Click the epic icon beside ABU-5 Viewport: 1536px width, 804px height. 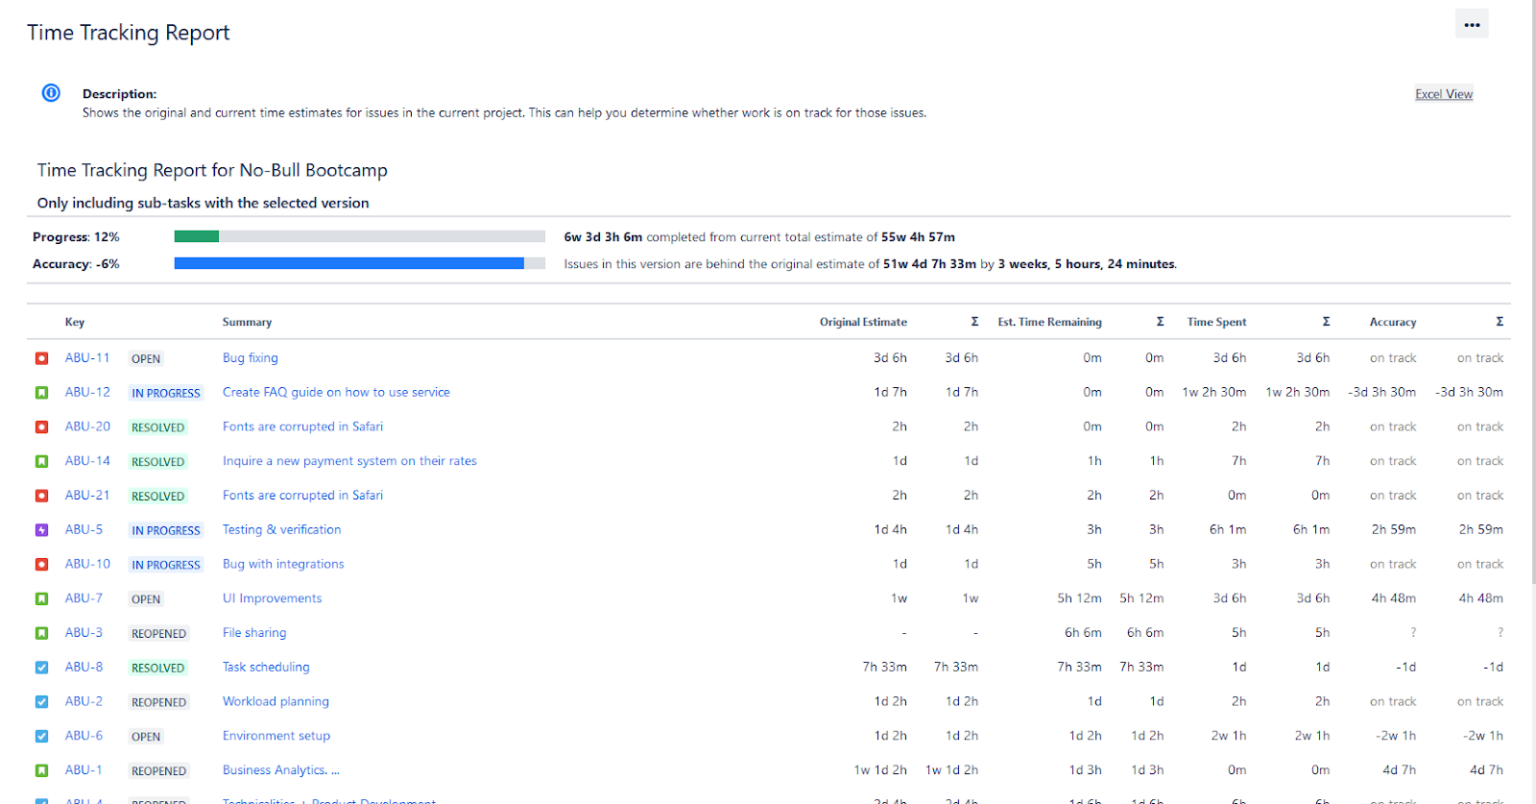click(x=42, y=529)
